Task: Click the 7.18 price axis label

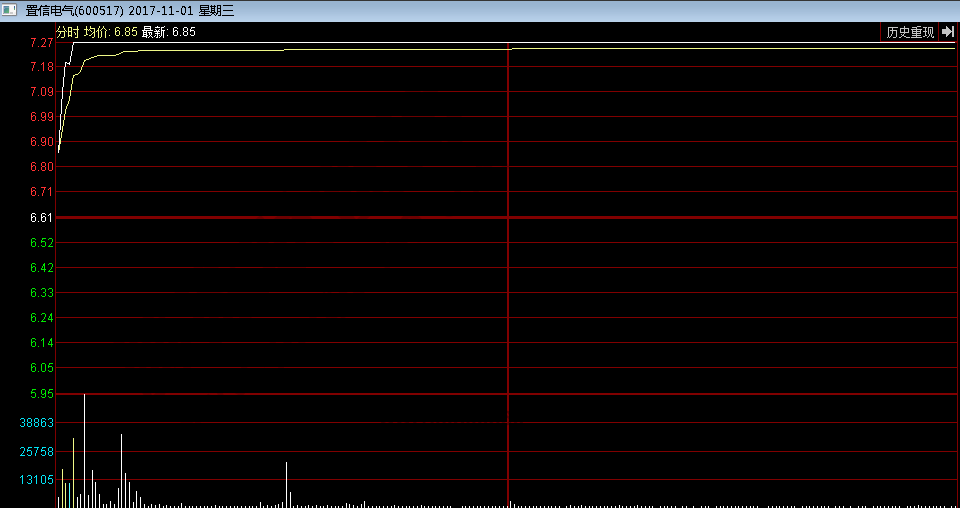Action: [41, 67]
